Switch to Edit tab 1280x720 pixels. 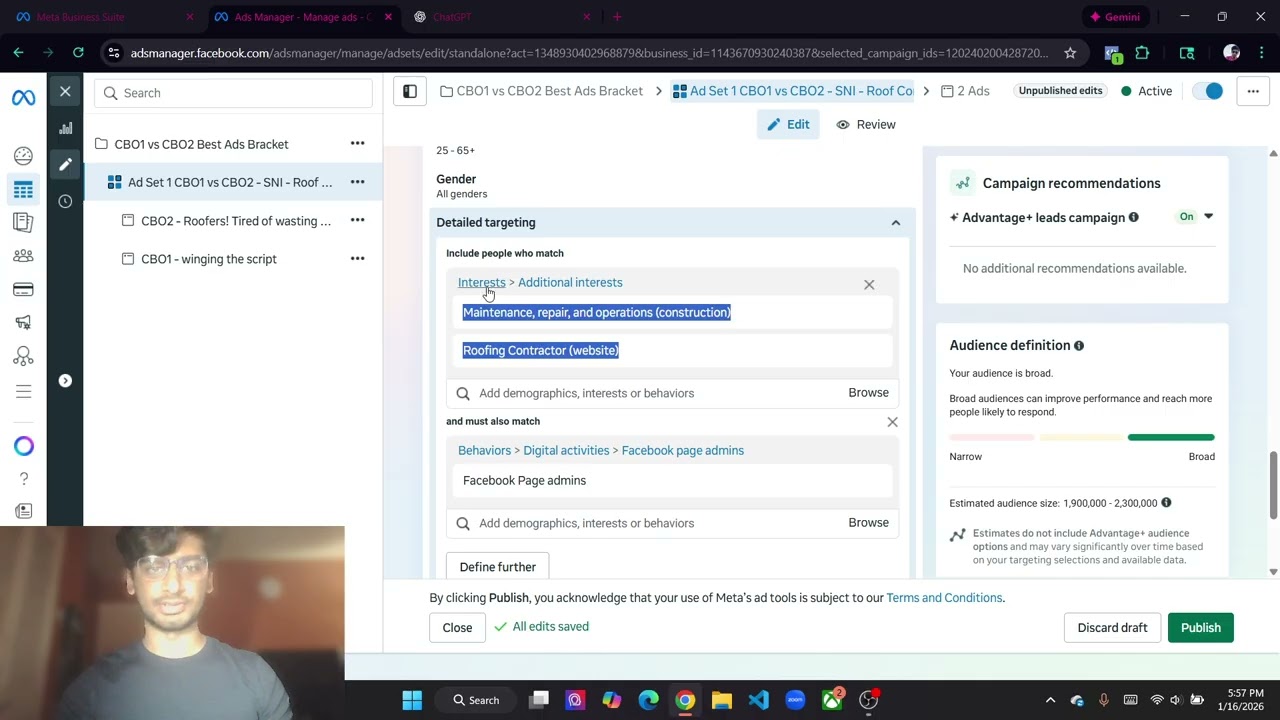(788, 125)
